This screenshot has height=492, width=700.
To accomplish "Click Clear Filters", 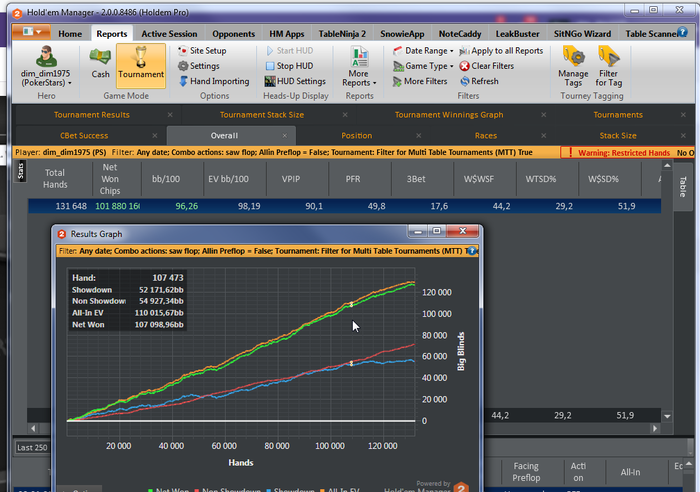I will [x=487, y=66].
